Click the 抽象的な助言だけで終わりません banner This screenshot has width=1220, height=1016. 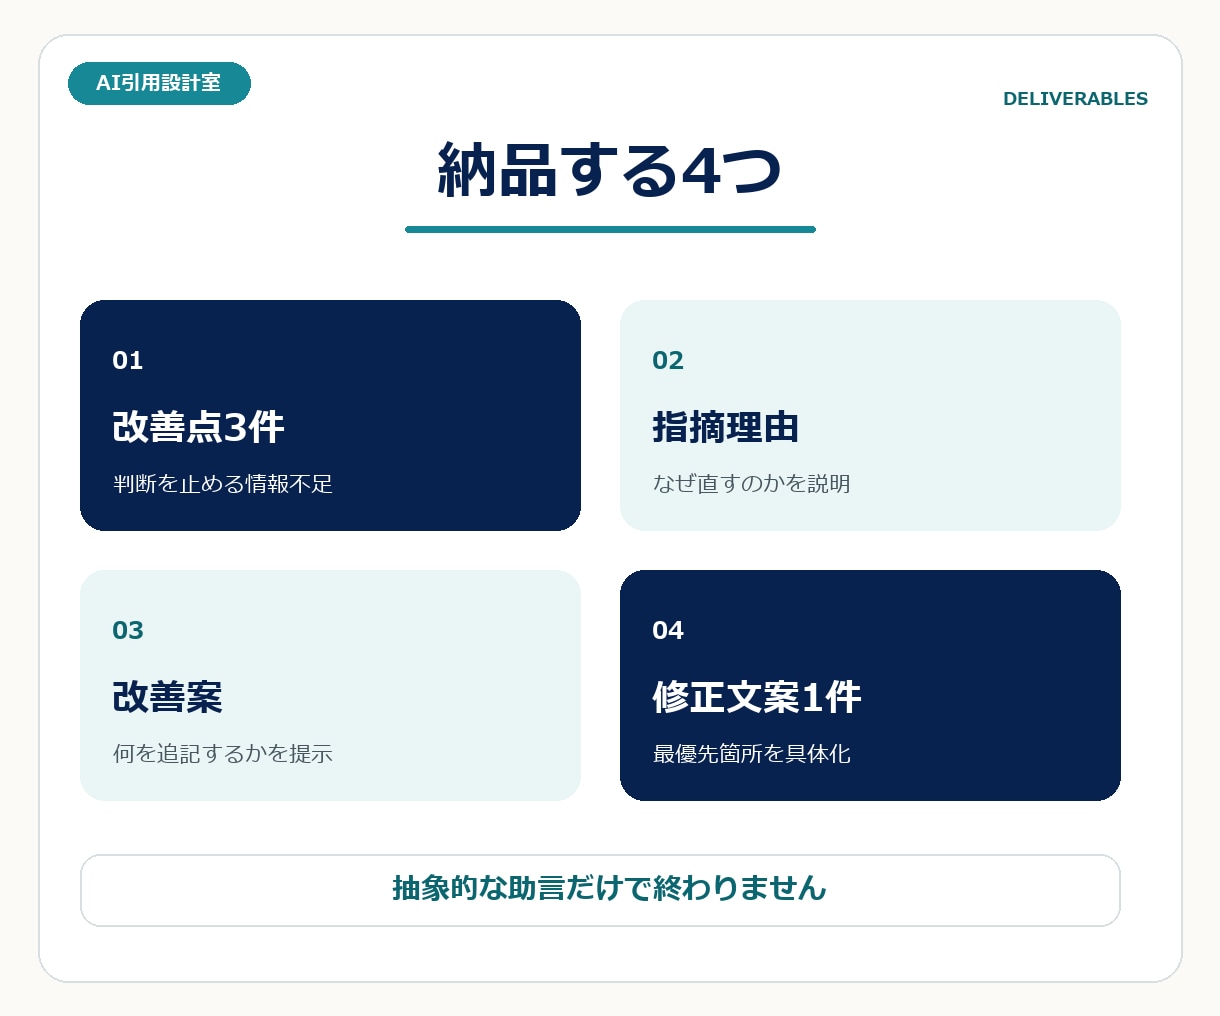(x=600, y=890)
